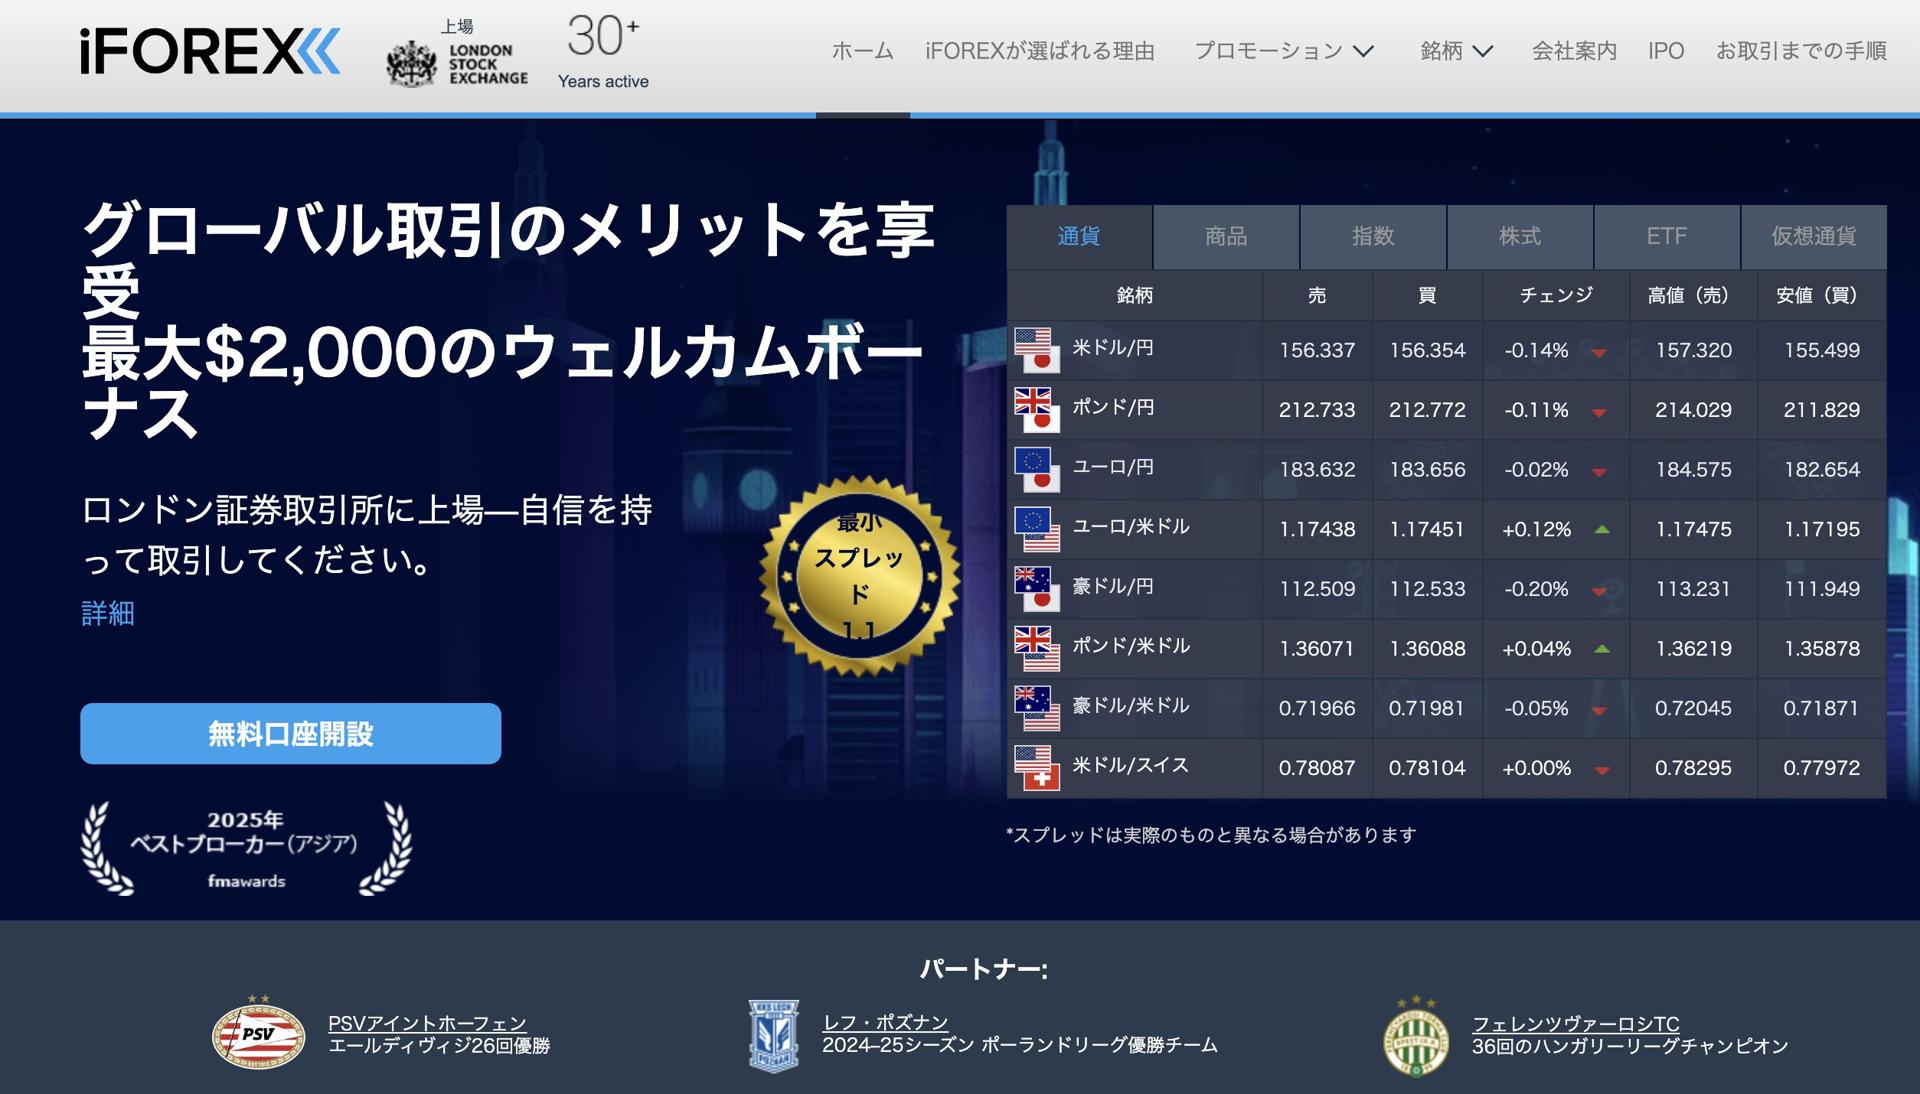Screen dimensions: 1920x1094
Task: Click the AUD/USD flag icon (豪ドル/米ドル)
Action: click(x=1037, y=708)
